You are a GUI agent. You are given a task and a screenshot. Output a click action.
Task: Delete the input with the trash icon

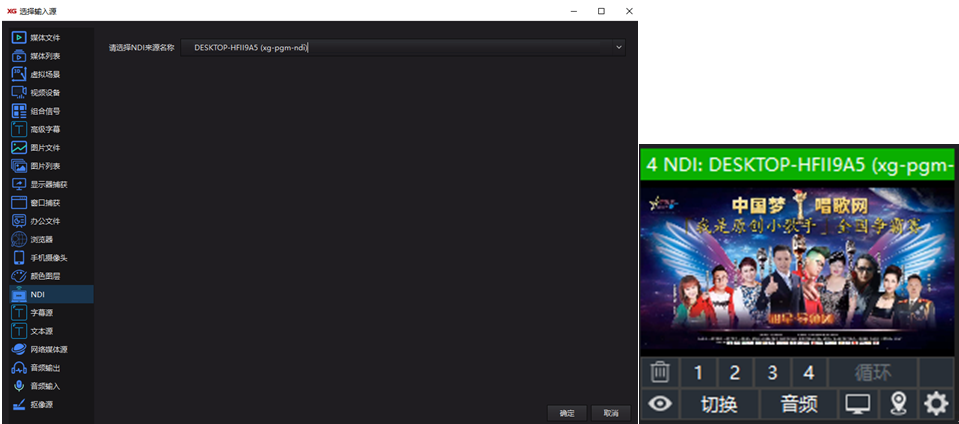tap(659, 373)
